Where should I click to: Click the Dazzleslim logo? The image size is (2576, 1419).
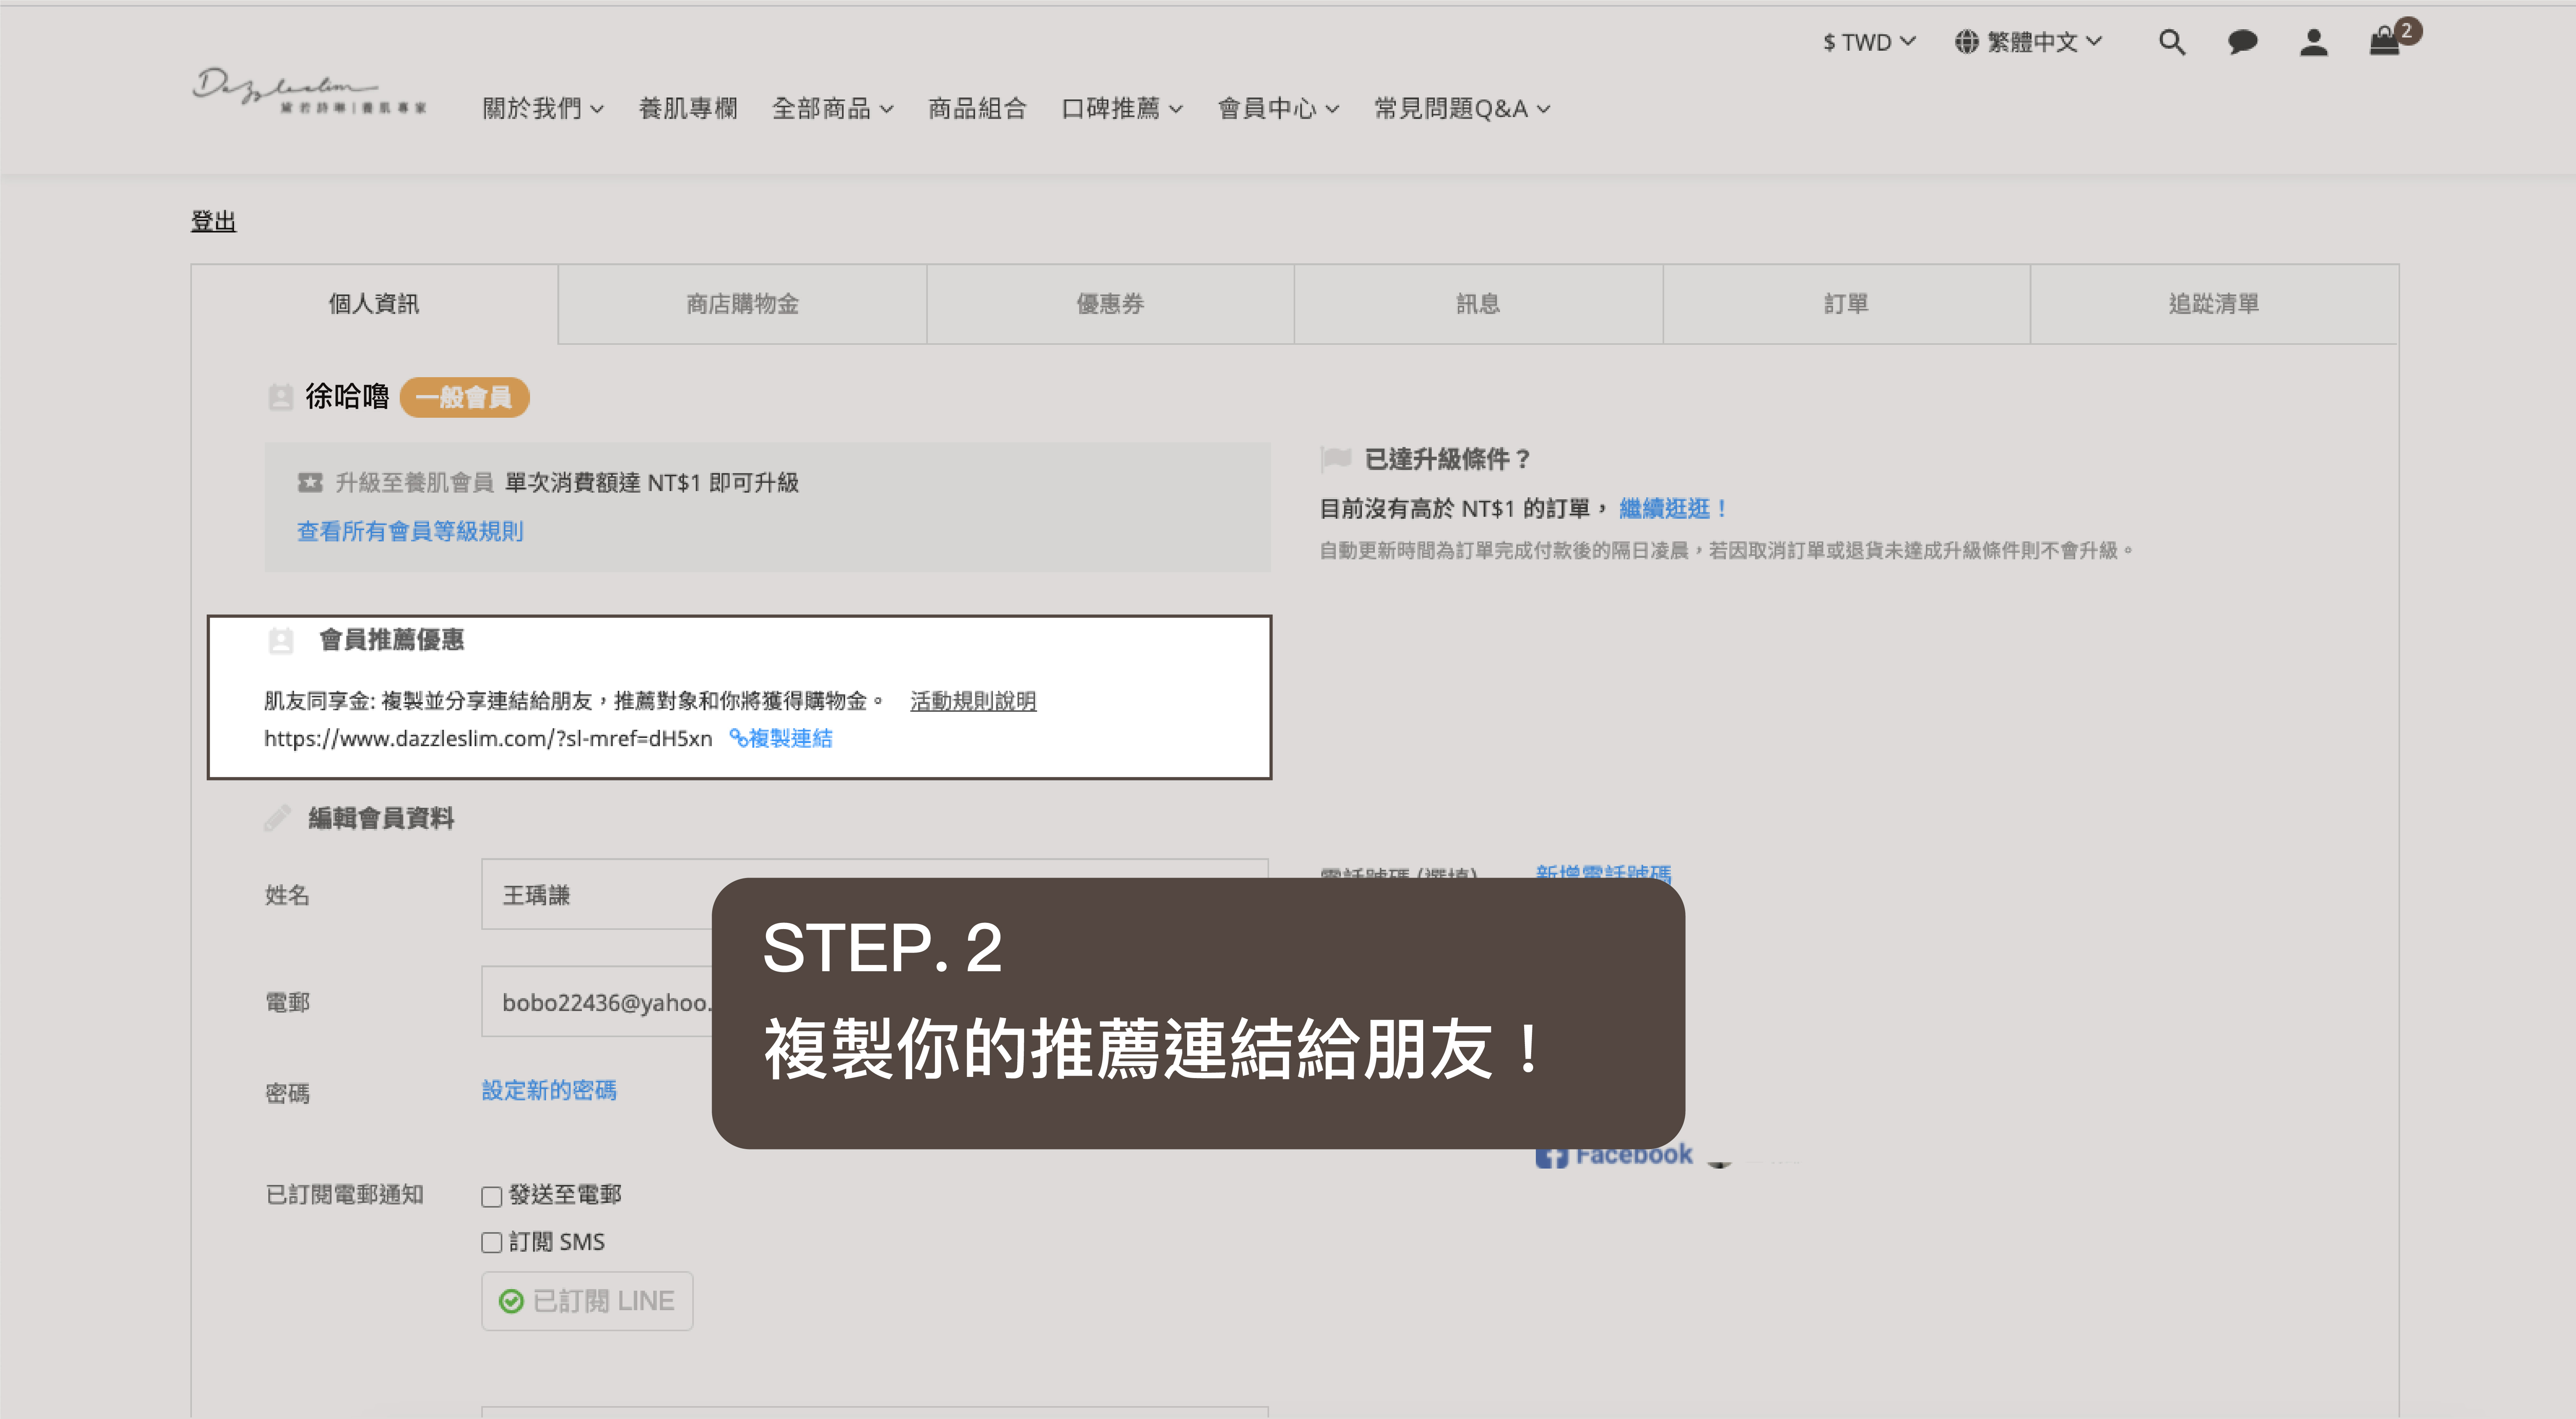(x=308, y=91)
